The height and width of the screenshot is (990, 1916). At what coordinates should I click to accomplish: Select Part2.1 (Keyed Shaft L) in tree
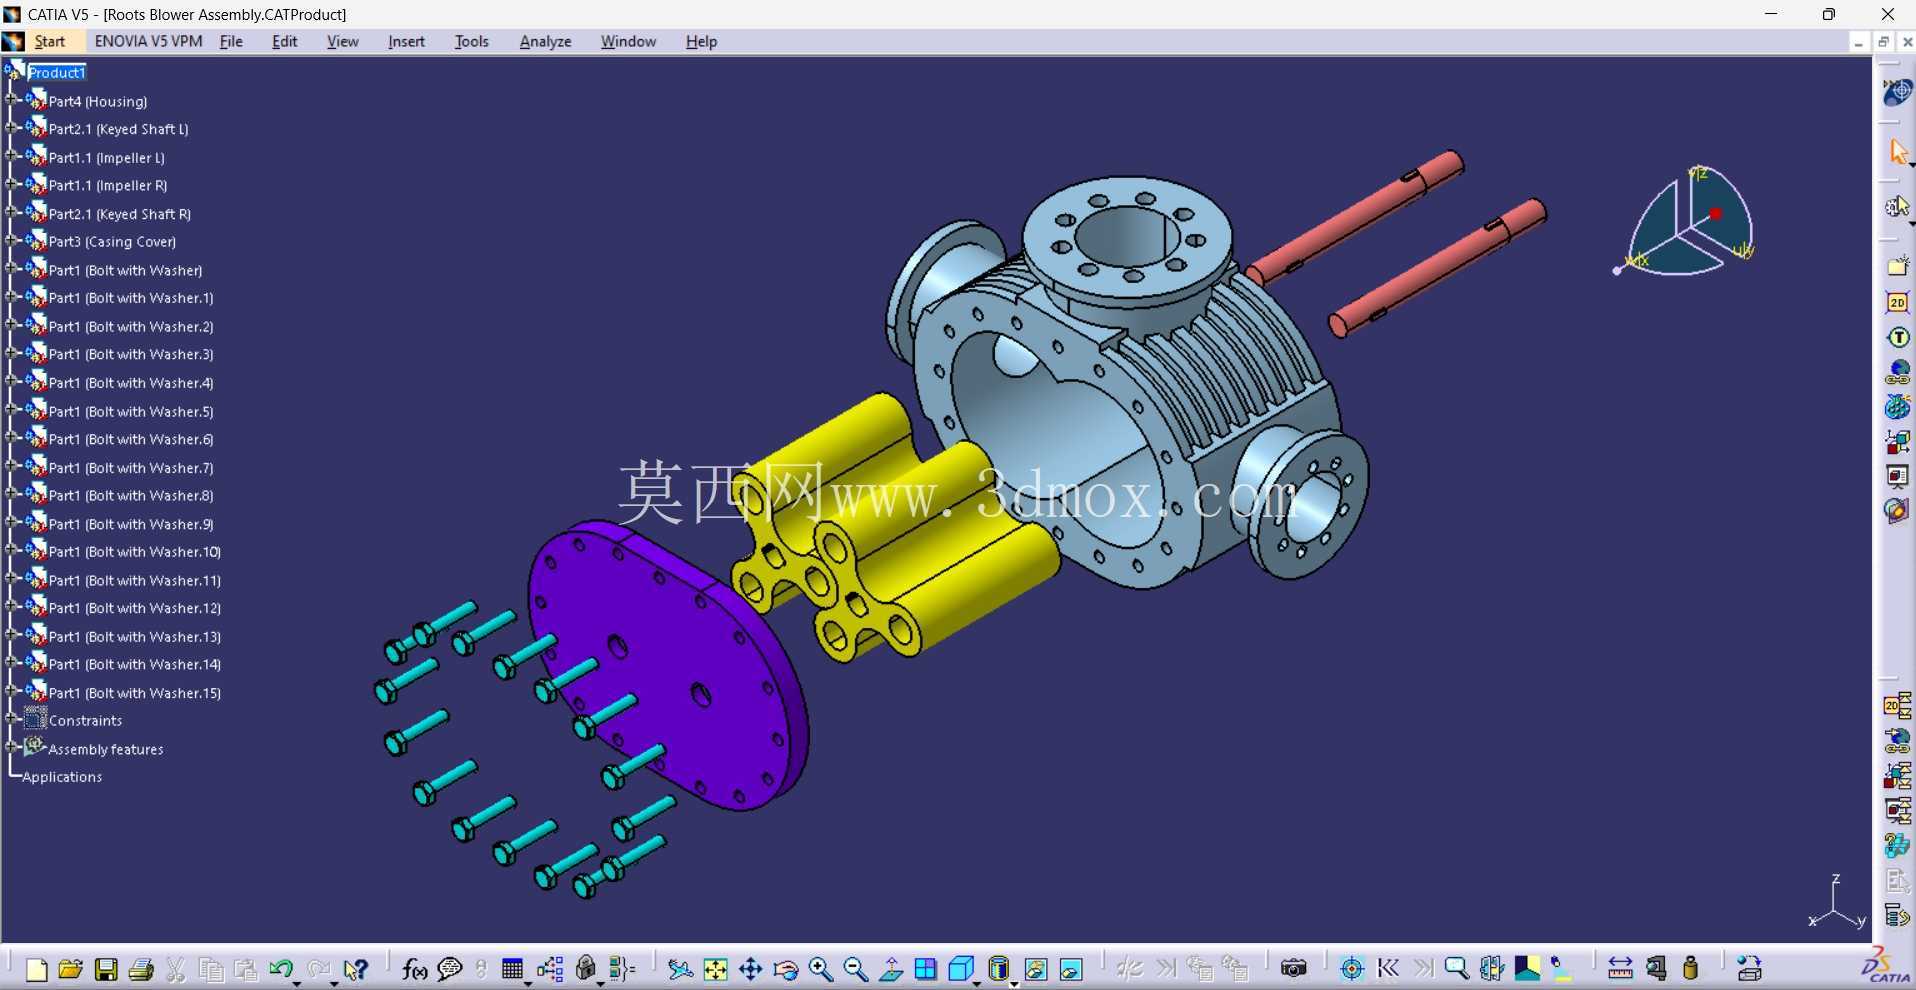[x=118, y=129]
